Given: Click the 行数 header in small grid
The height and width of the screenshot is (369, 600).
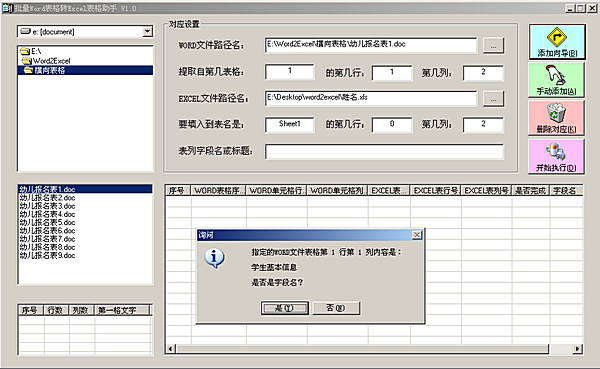Looking at the screenshot, I should click(x=57, y=310).
